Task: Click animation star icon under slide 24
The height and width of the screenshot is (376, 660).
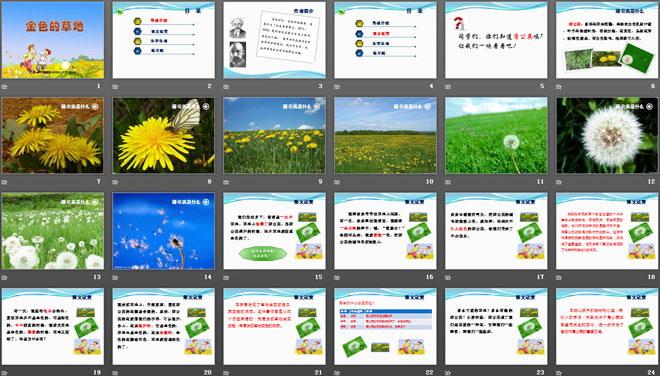Action: pyautogui.click(x=559, y=373)
